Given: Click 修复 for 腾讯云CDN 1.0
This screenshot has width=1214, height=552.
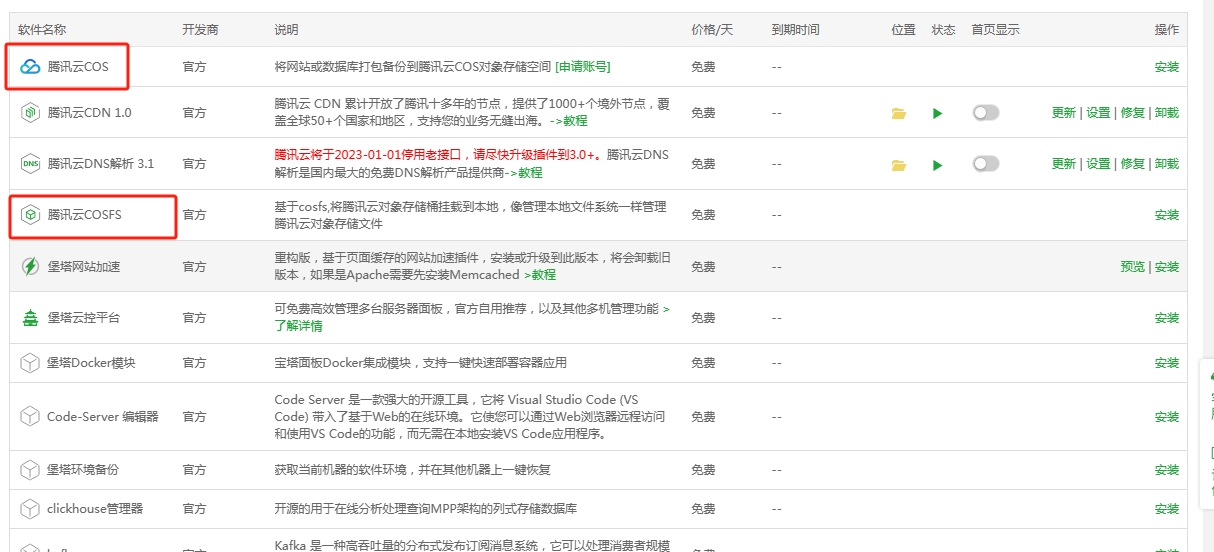Looking at the screenshot, I should pos(1132,113).
